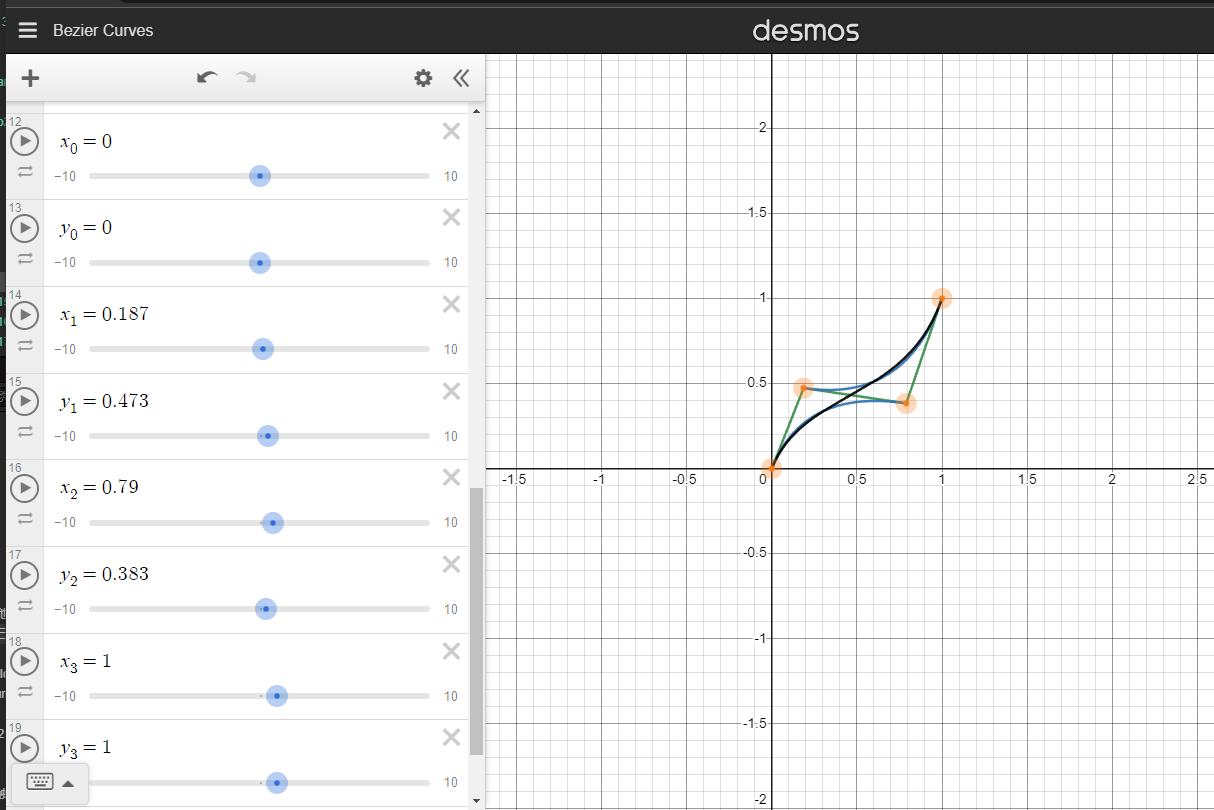The height and width of the screenshot is (810, 1214).
Task: Play the y3 slider animation
Action: (x=24, y=748)
